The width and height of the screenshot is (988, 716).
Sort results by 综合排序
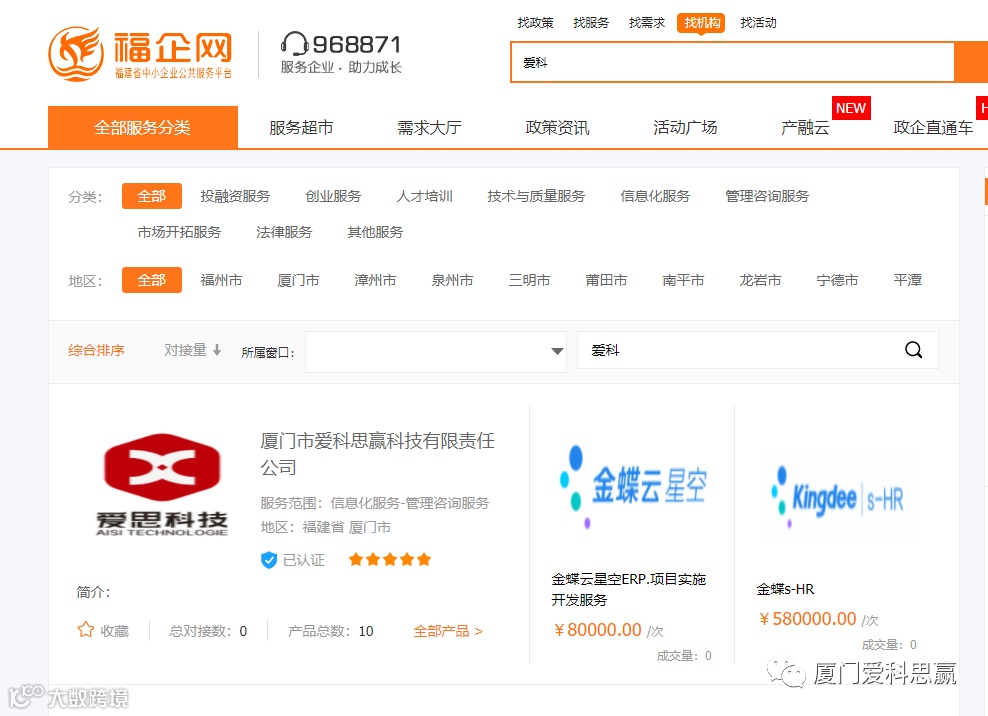coord(96,350)
